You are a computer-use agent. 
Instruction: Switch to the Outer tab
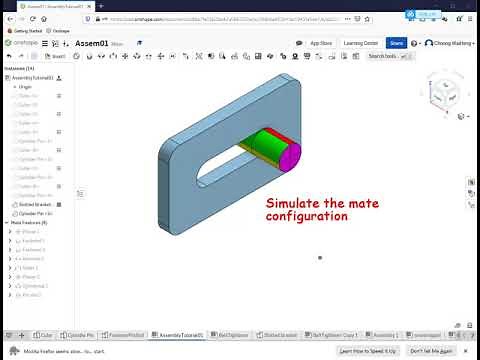43,335
